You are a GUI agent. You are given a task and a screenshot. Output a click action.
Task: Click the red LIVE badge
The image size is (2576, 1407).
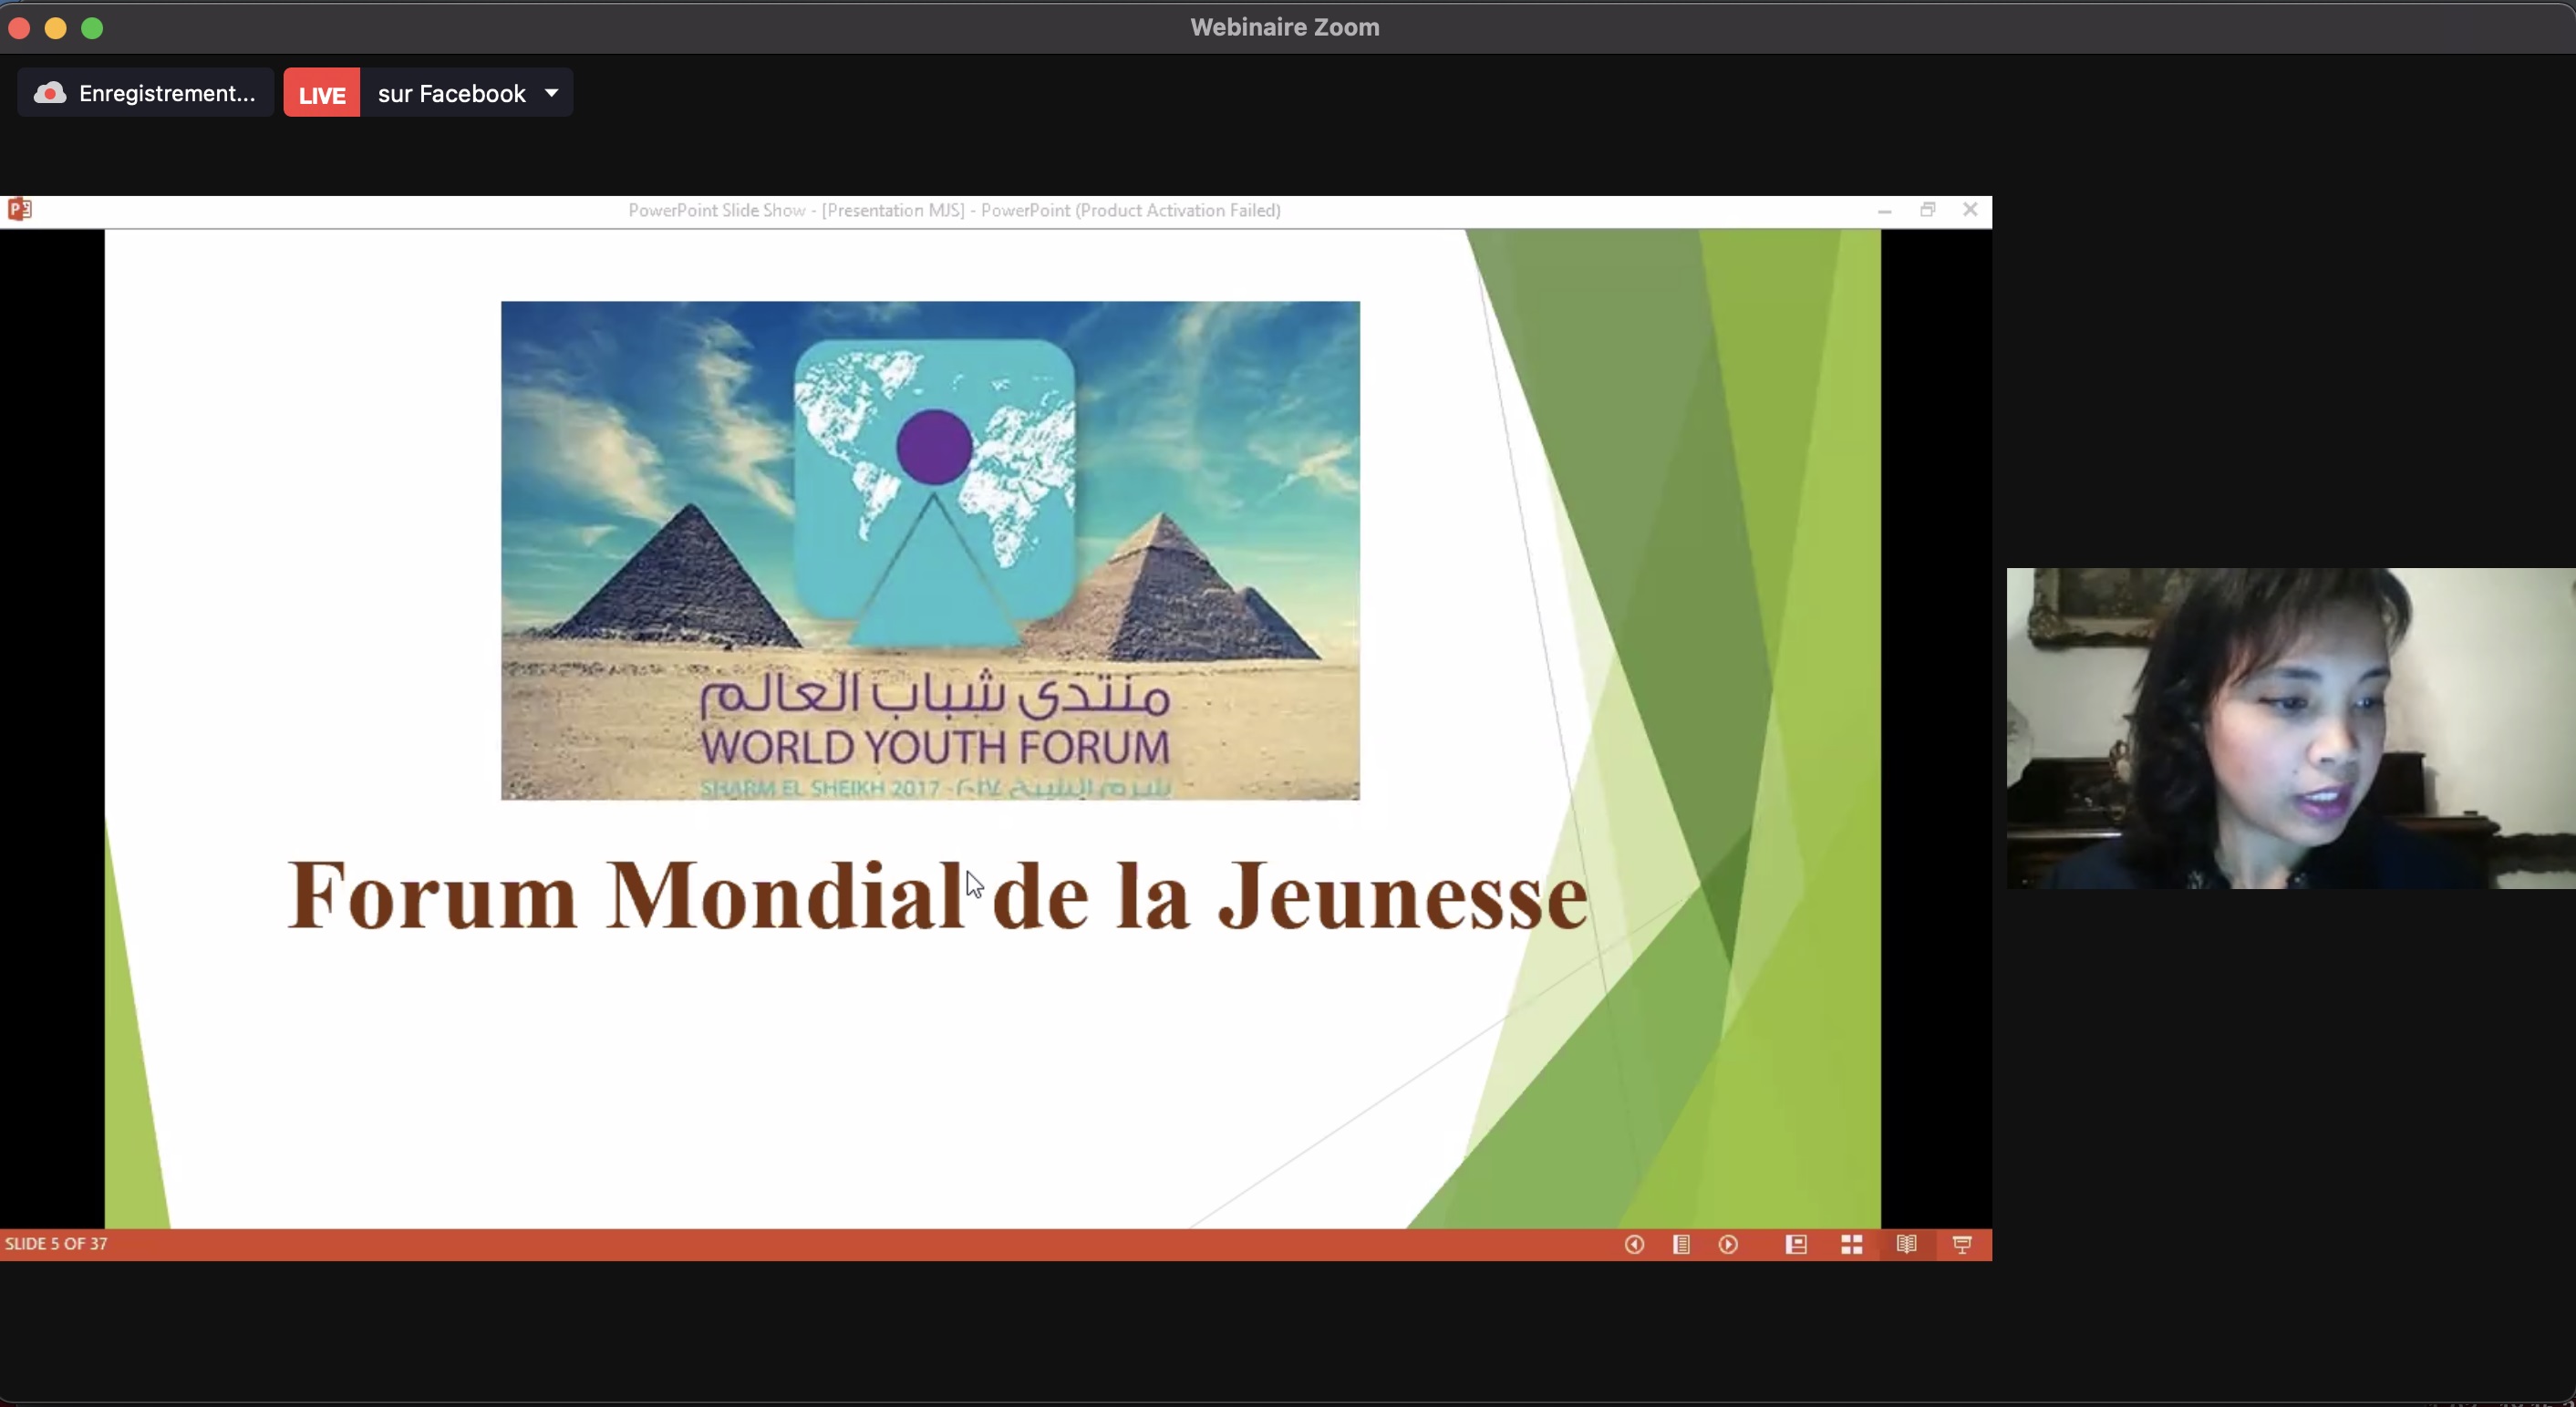pyautogui.click(x=322, y=94)
